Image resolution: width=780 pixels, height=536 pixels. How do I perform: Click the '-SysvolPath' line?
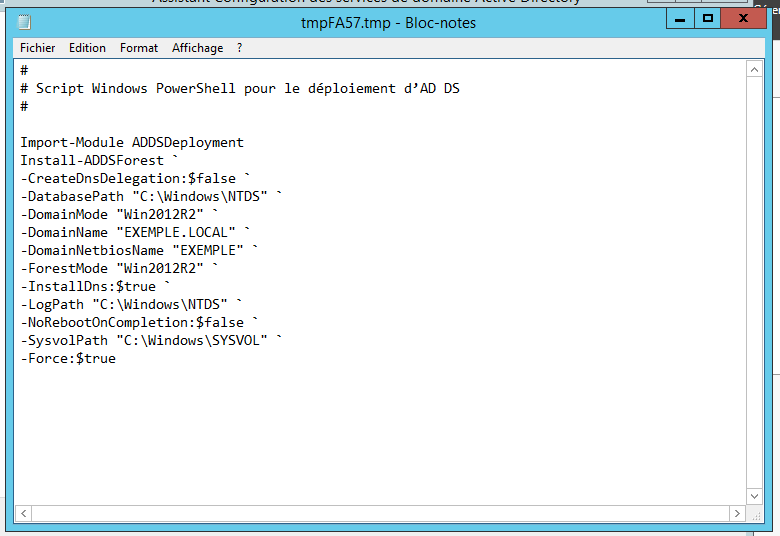(151, 340)
